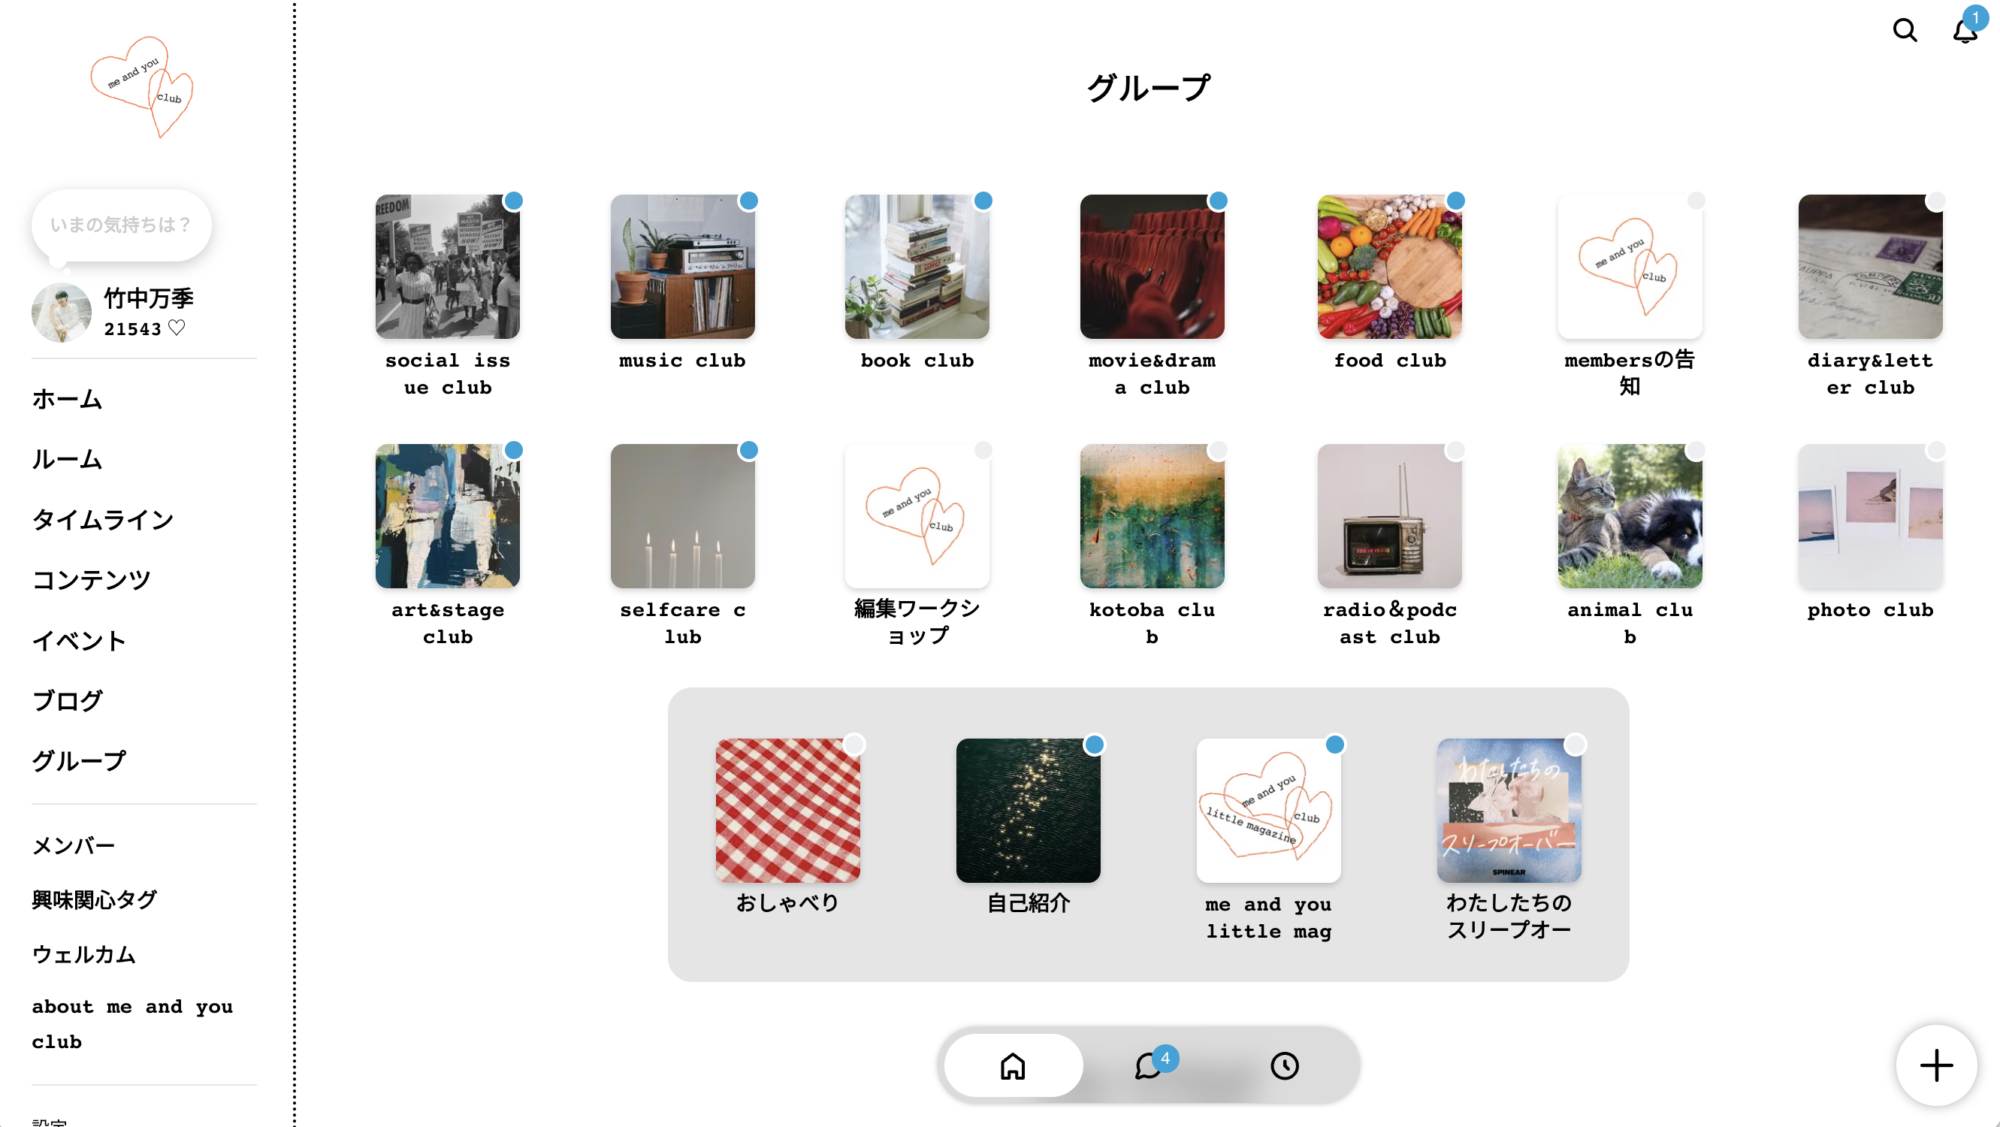
Task: Open the グループ sidebar section
Action: tap(78, 760)
